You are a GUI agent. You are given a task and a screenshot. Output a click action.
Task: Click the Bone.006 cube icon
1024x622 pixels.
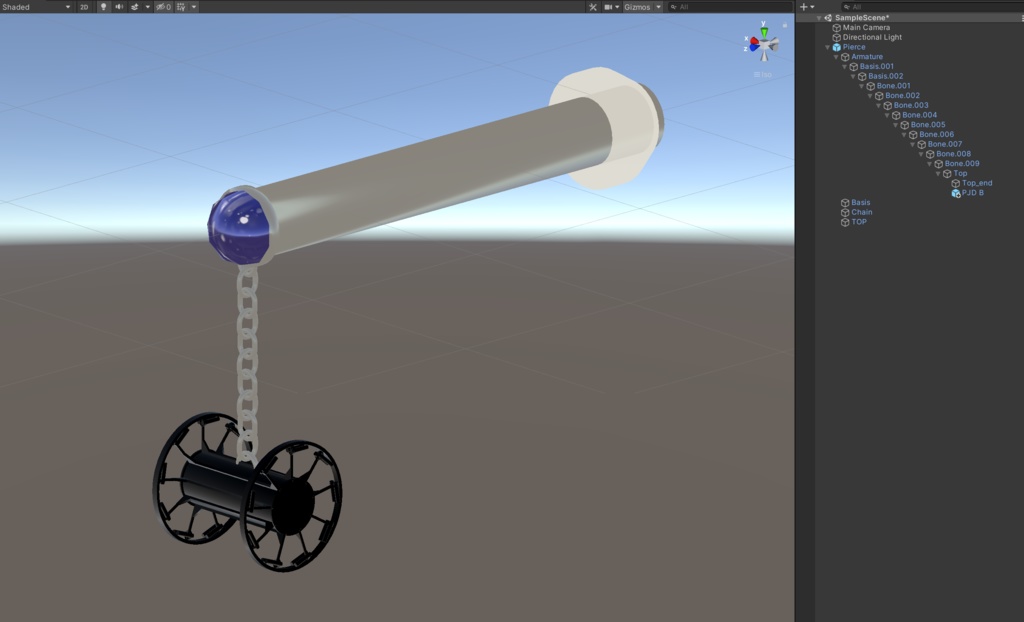coord(913,135)
